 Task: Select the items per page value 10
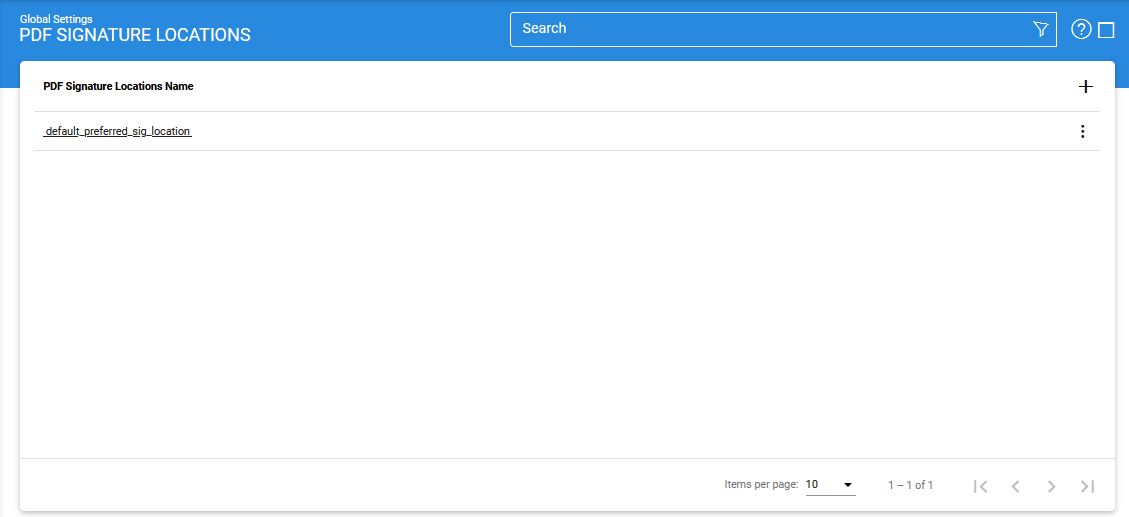(813, 485)
